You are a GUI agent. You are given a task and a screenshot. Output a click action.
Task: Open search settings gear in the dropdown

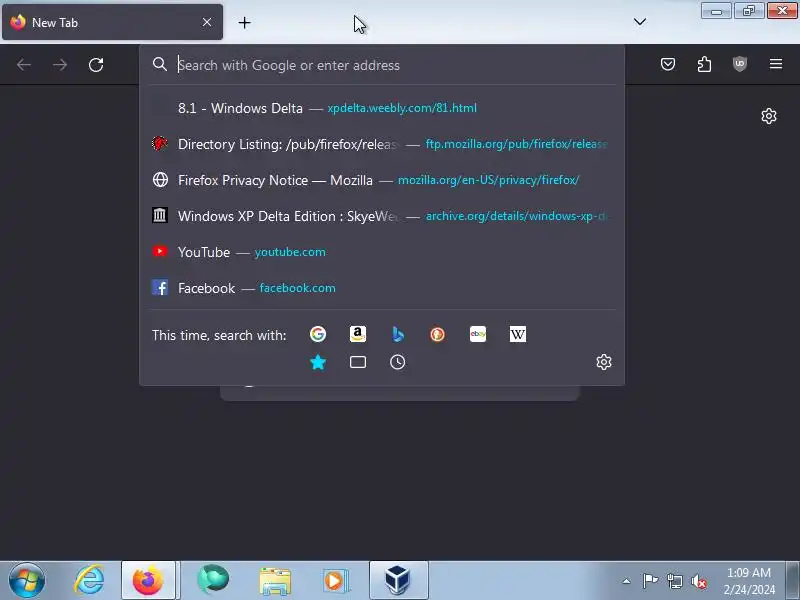tap(604, 362)
